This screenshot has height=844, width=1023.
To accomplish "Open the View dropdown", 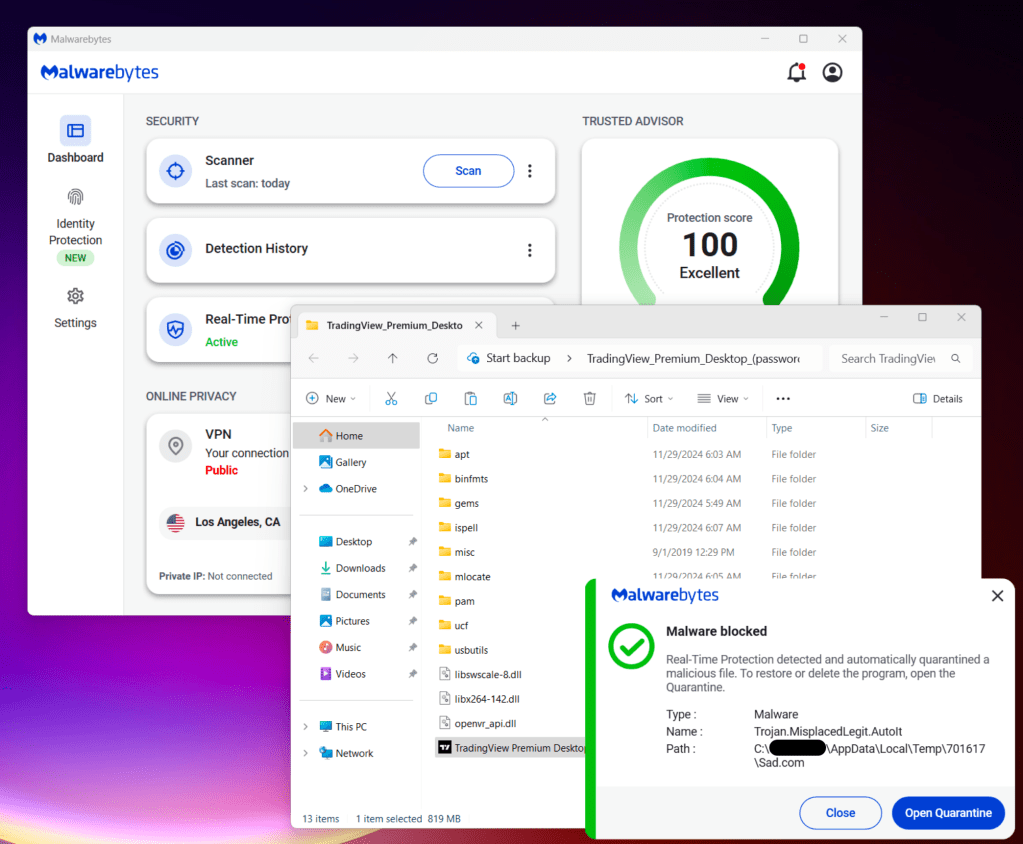I will pyautogui.click(x=723, y=399).
